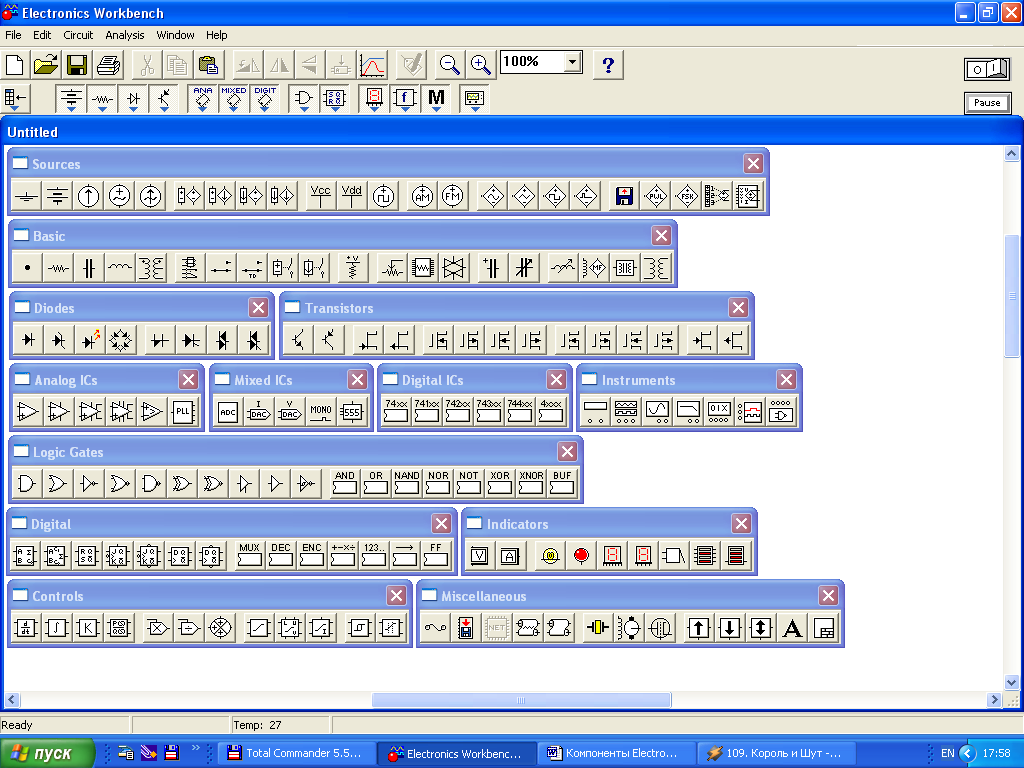Select the capacitor in Basic panel
The width and height of the screenshot is (1024, 768).
tap(89, 268)
